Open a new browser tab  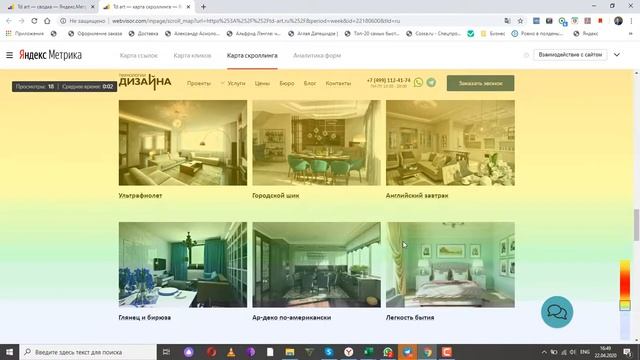203,7
